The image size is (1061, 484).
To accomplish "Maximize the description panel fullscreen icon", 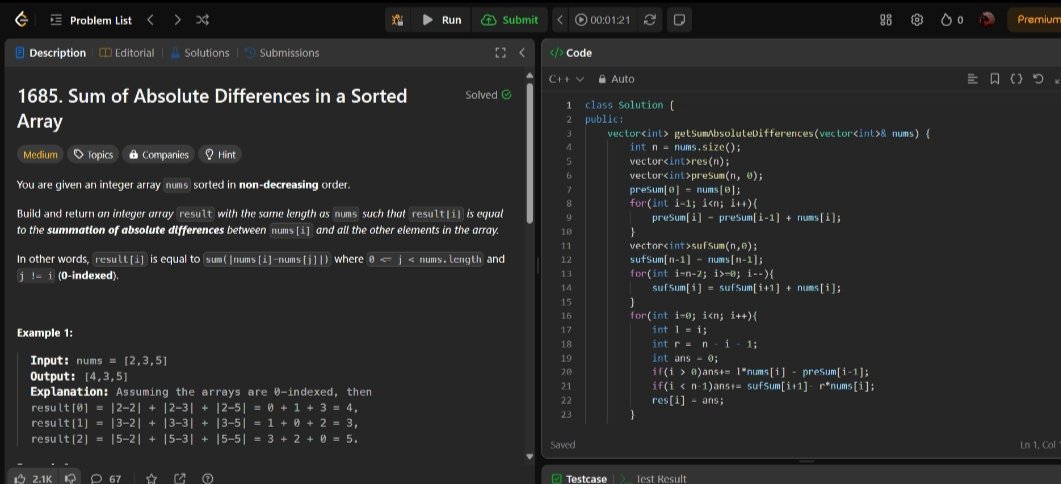I will click(x=501, y=53).
